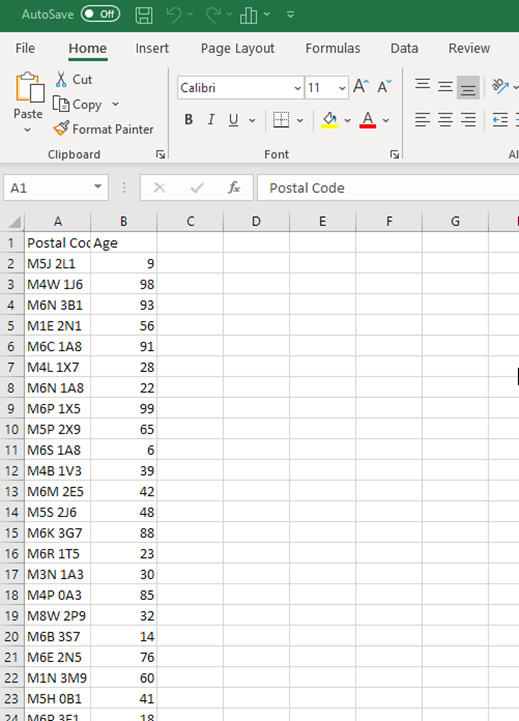Select cell containing M4W 1J6
The height and width of the screenshot is (721, 519).
(57, 285)
